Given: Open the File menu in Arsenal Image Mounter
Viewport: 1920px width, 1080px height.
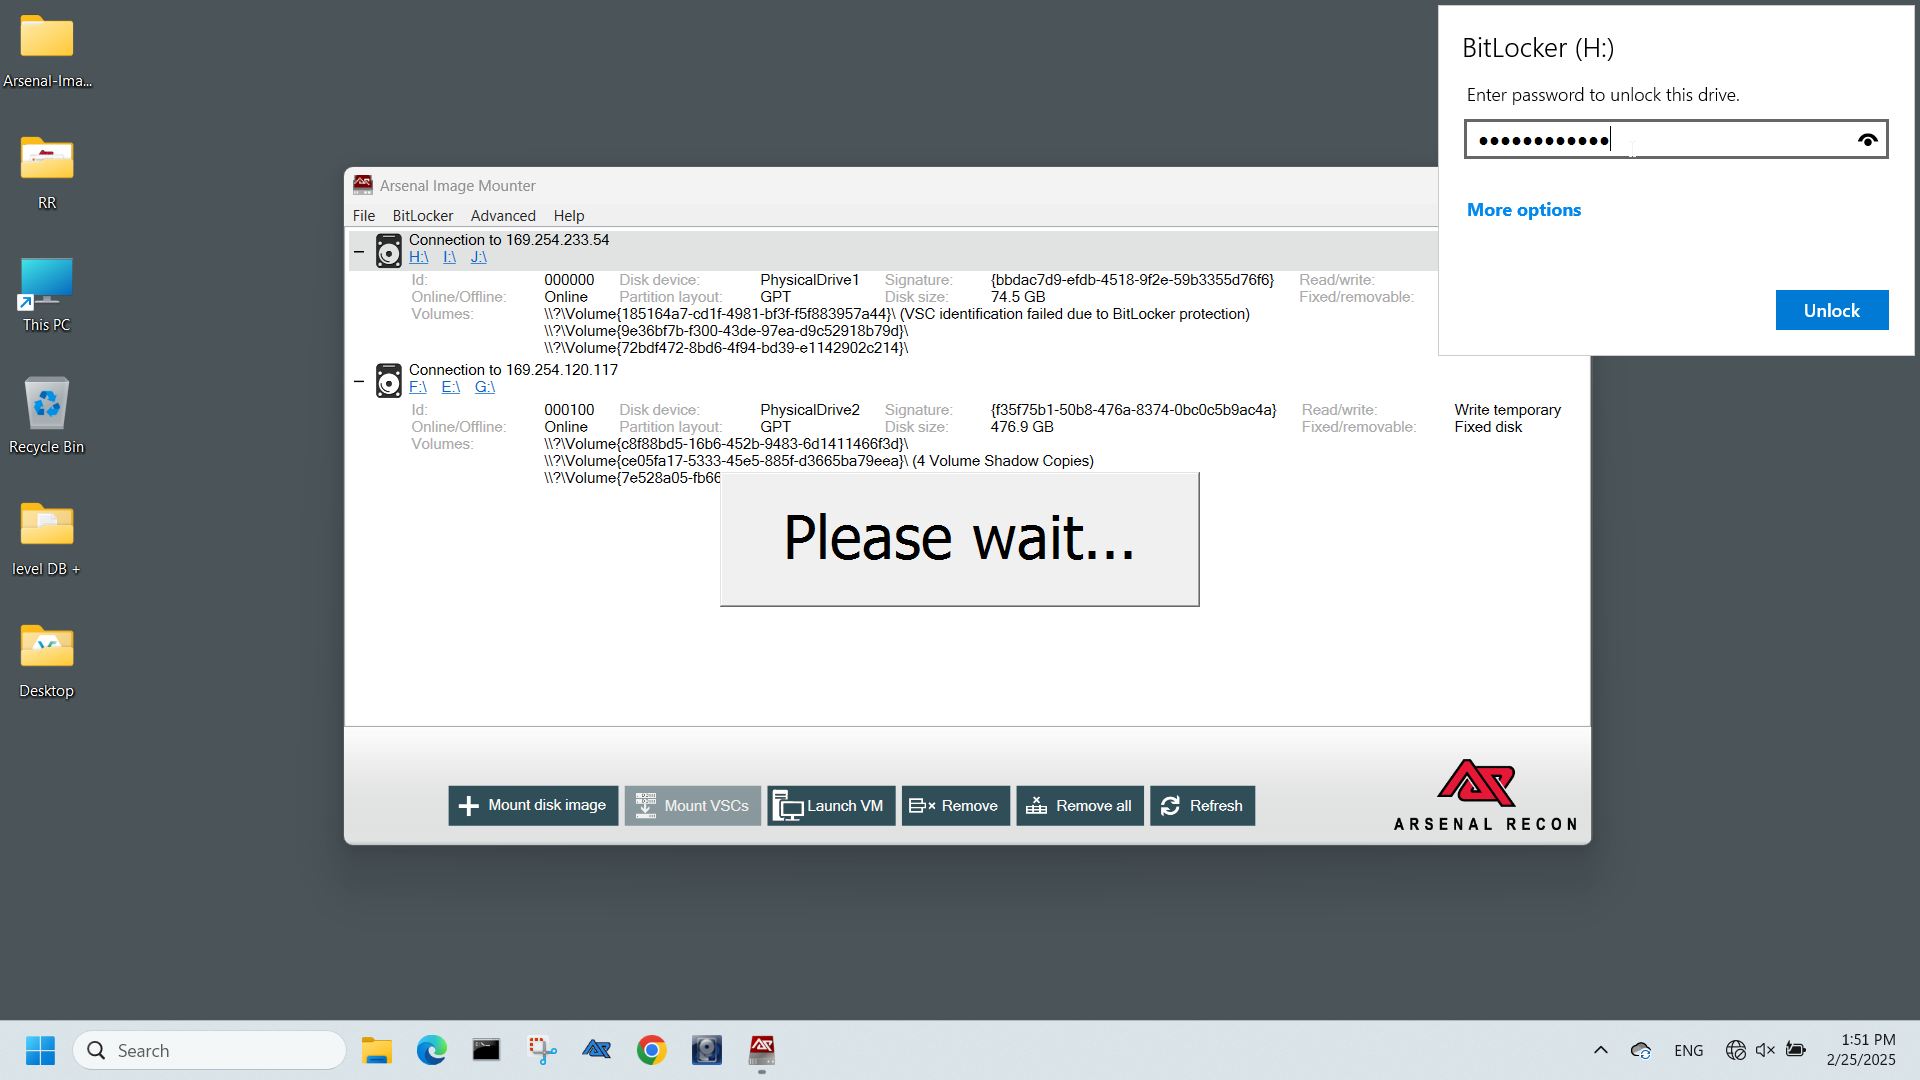Looking at the screenshot, I should coord(364,216).
